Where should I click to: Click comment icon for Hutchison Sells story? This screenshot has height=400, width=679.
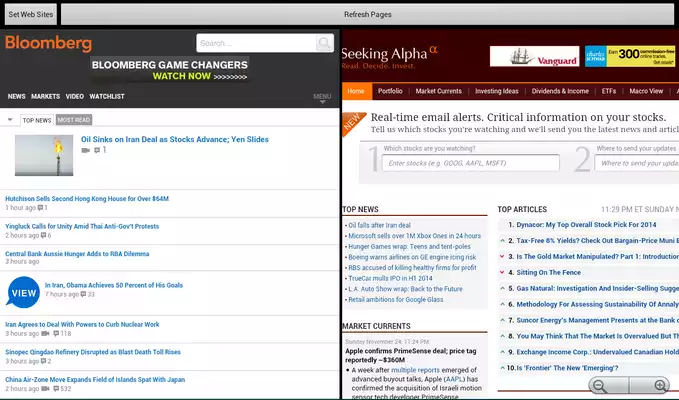pyautogui.click(x=40, y=208)
